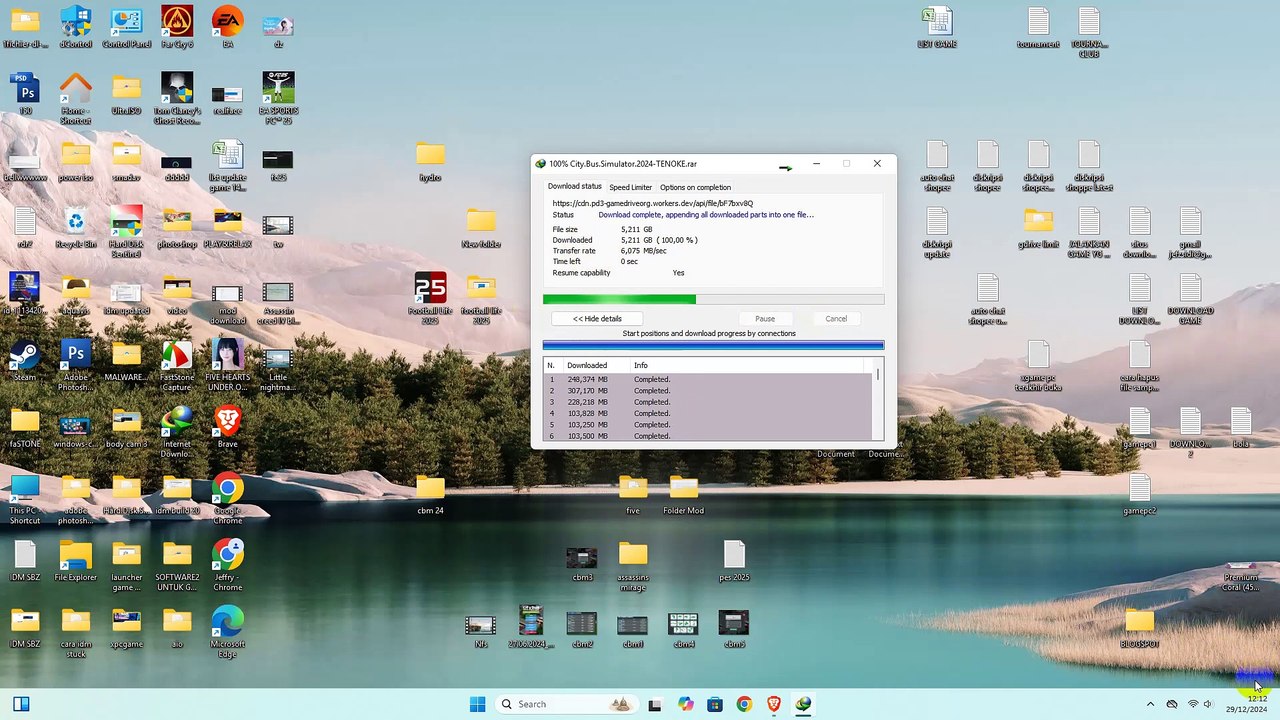Open Microsoft Store from the taskbar
This screenshot has height=720, width=1280.
coord(714,704)
